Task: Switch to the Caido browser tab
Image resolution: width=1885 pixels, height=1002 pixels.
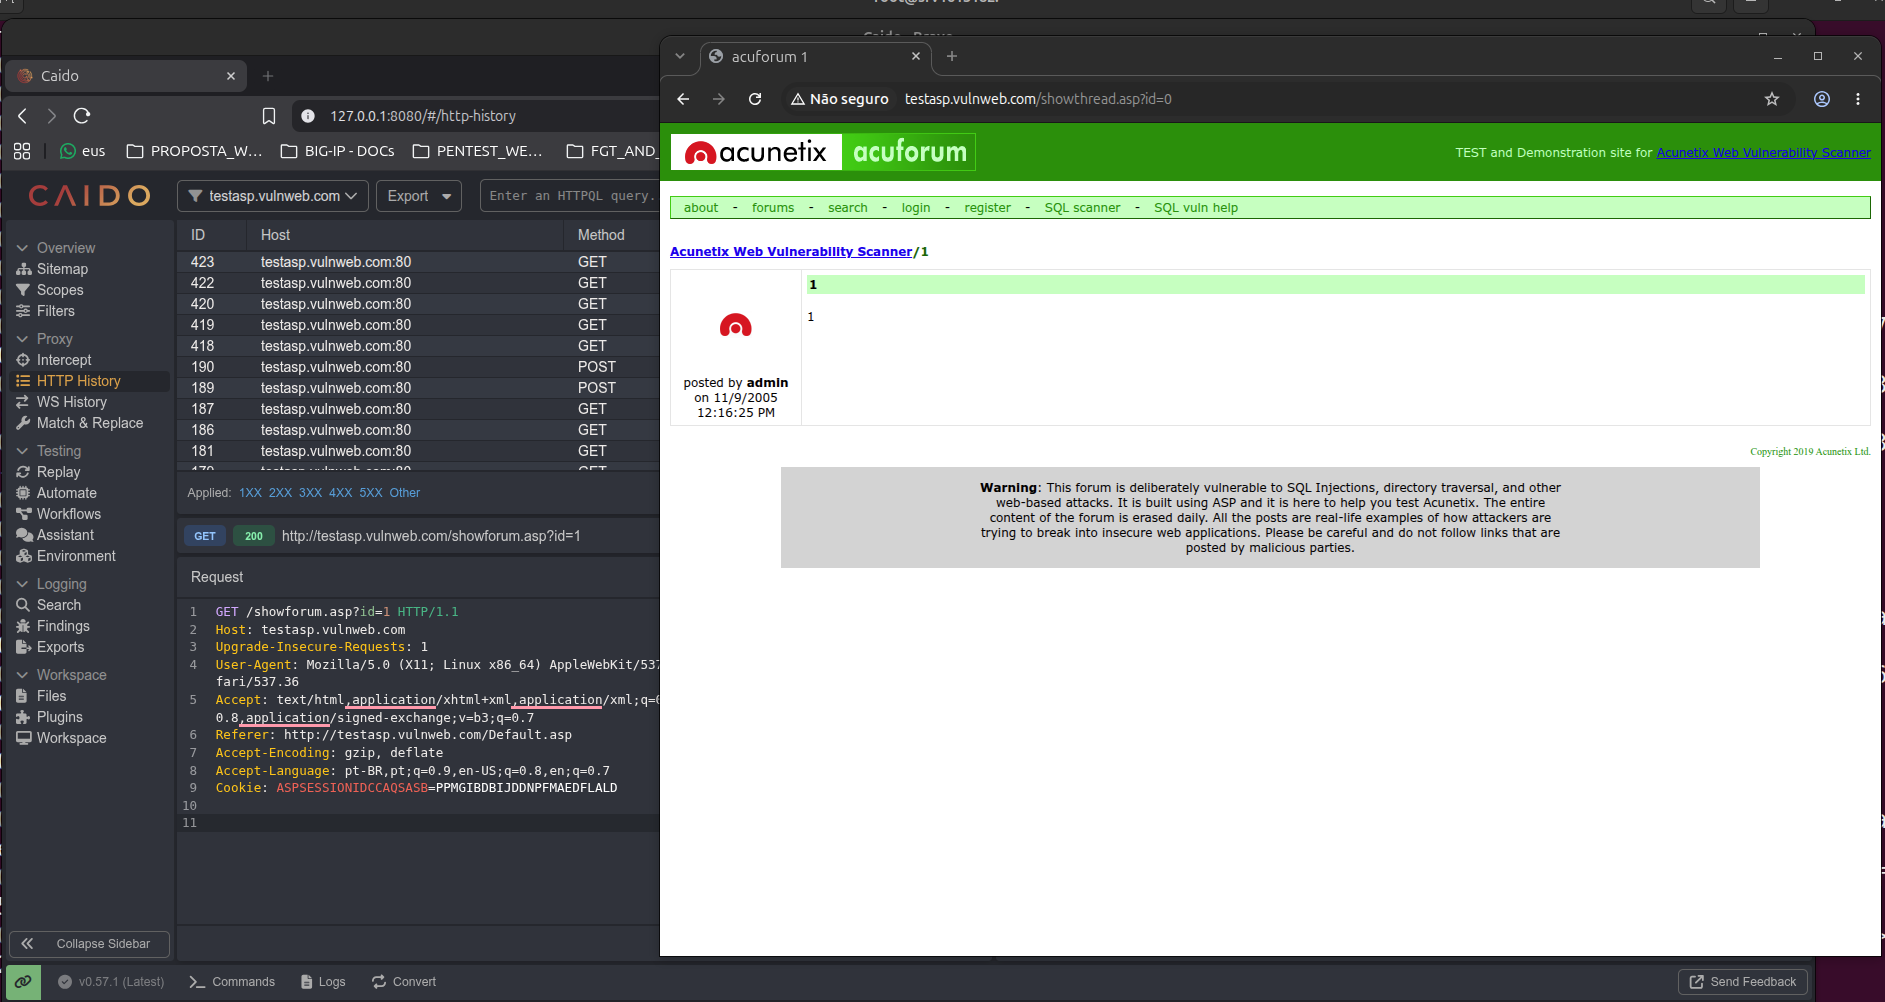Action: click(x=126, y=76)
